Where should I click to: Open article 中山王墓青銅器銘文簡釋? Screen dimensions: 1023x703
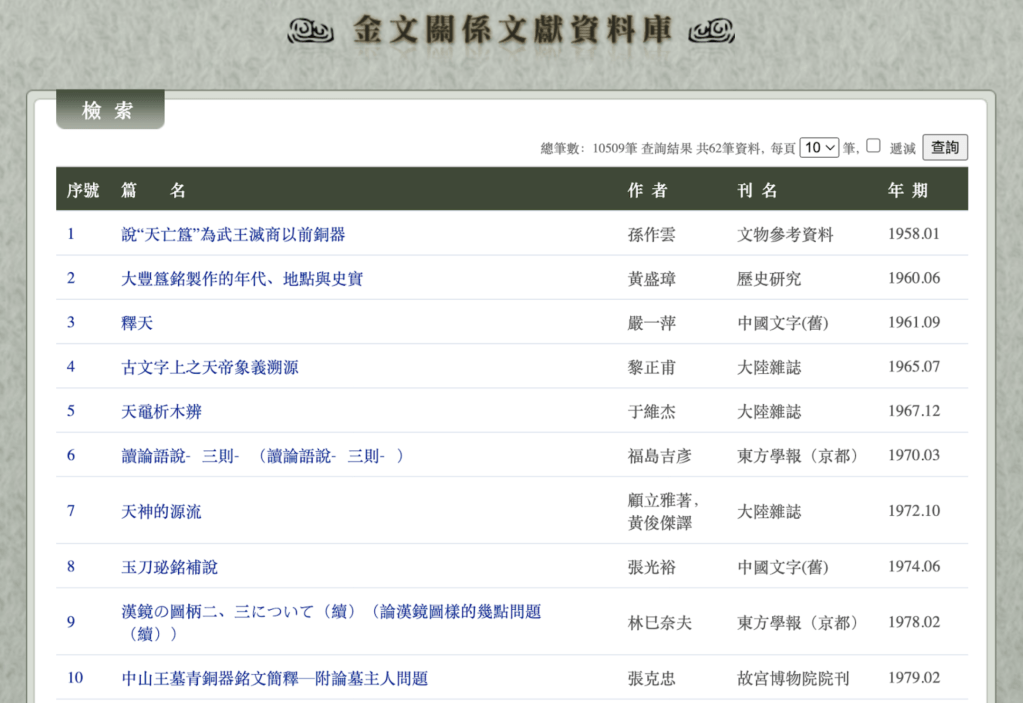coord(274,679)
